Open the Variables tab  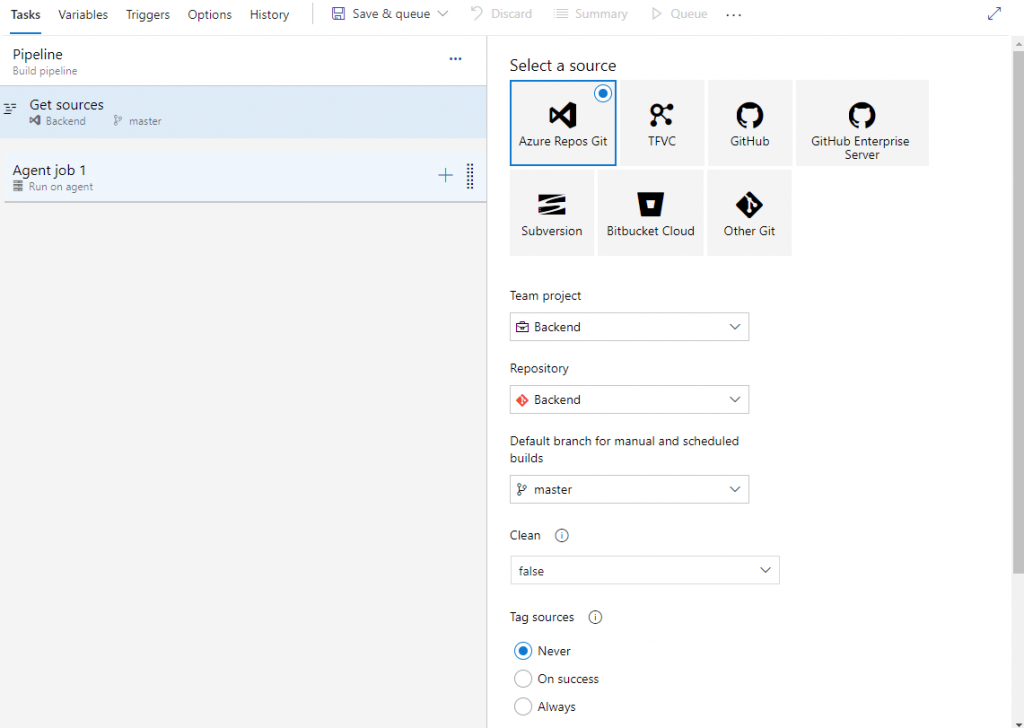point(83,14)
